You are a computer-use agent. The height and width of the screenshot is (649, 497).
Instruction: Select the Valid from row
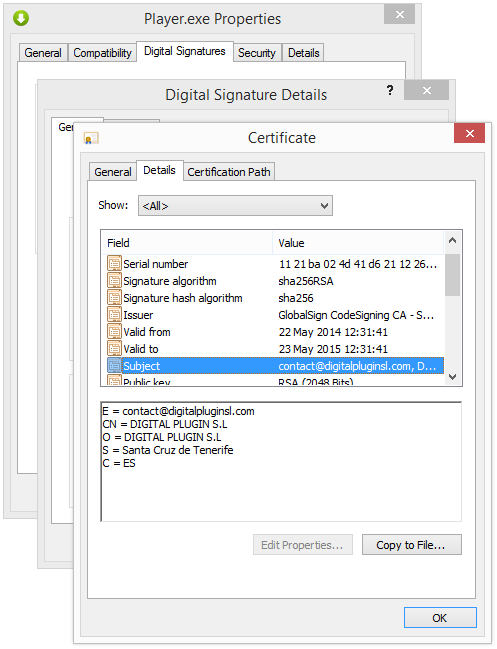point(273,332)
